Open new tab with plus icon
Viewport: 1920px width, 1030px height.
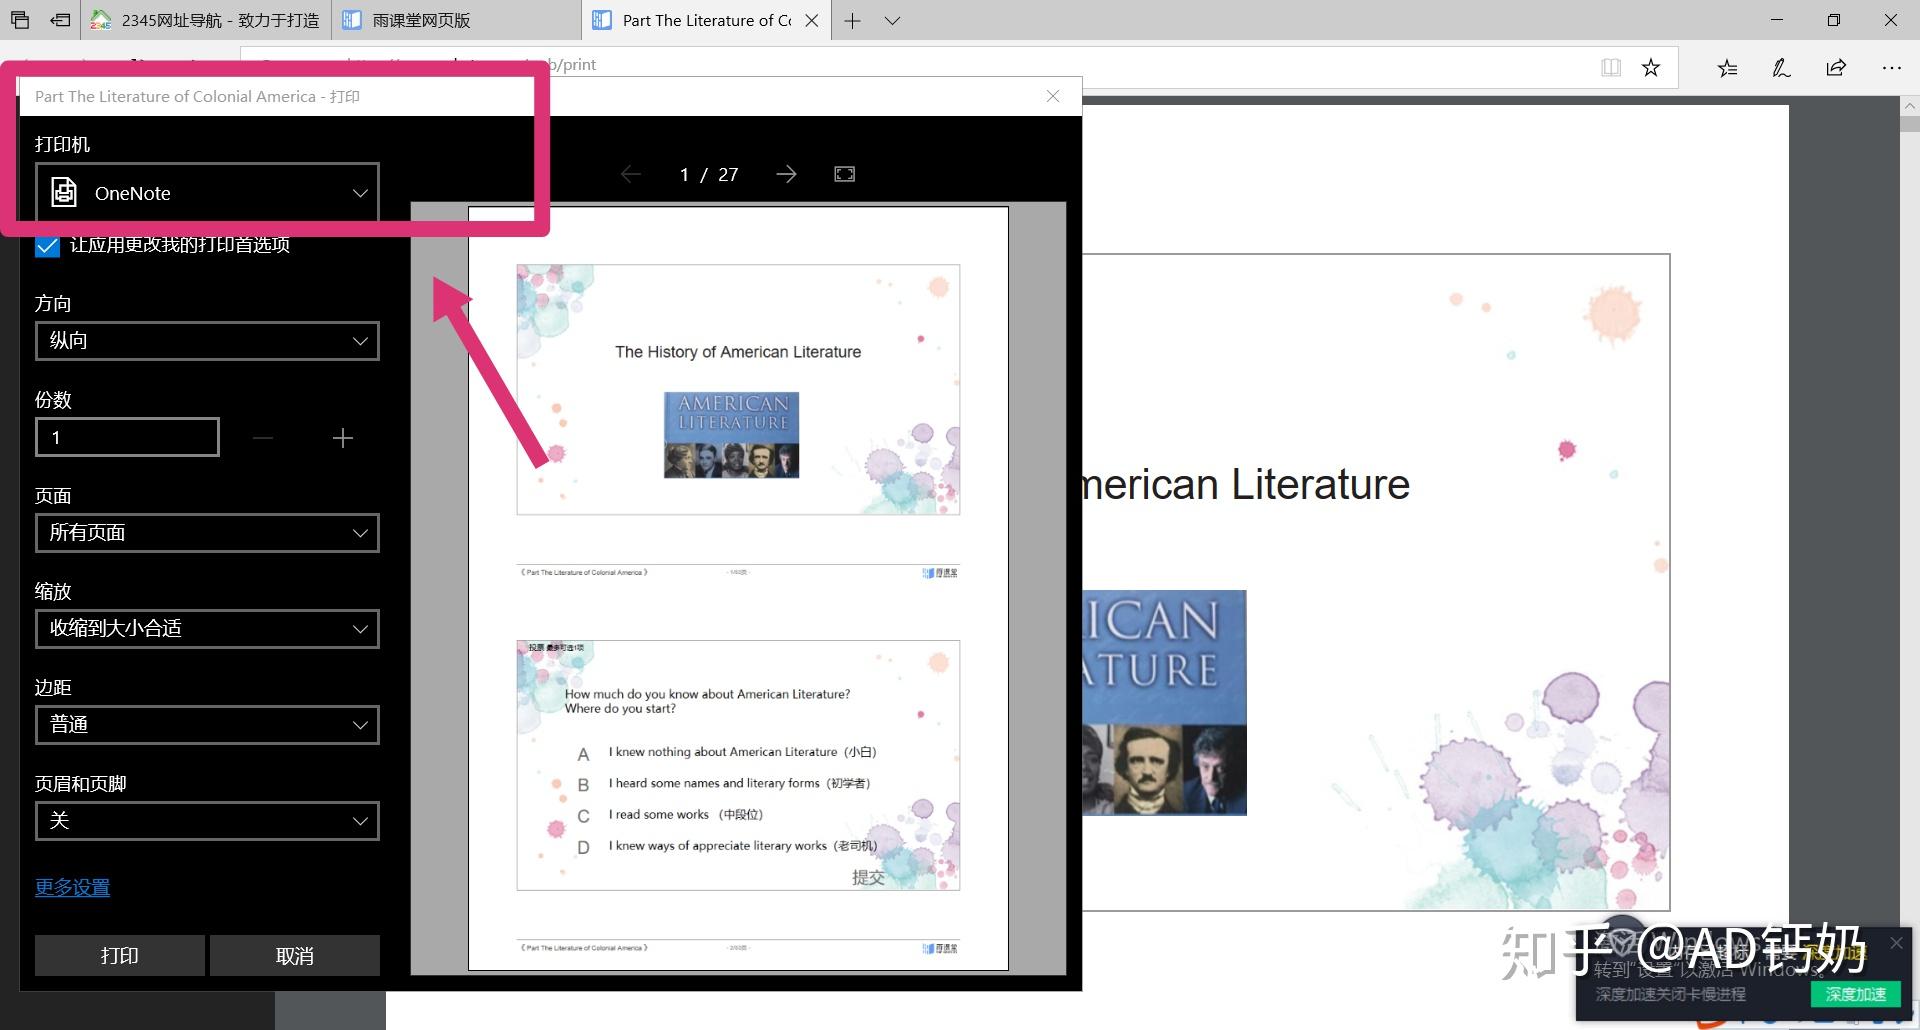852,20
